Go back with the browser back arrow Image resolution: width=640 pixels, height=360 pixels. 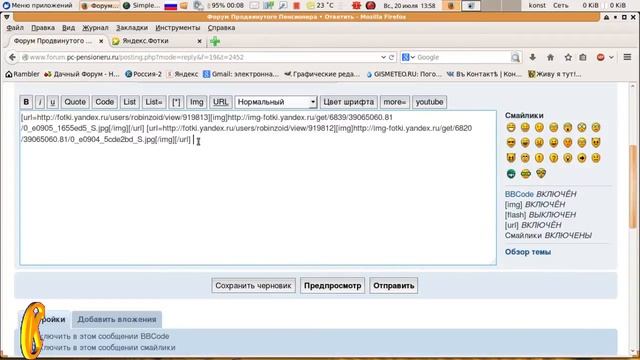(x=12, y=57)
